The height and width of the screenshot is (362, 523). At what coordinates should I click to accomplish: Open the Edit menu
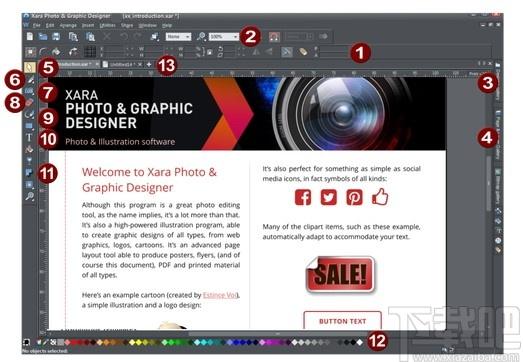tap(50, 25)
